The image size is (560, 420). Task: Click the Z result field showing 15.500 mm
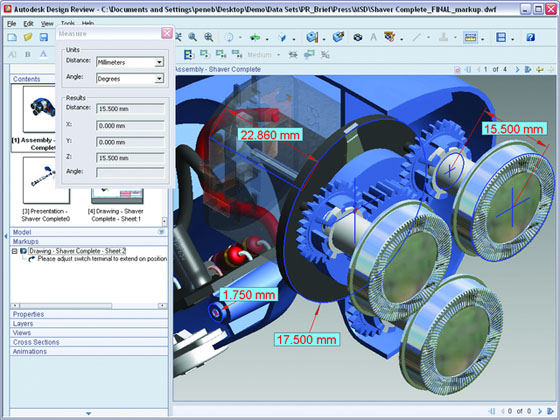coord(130,158)
